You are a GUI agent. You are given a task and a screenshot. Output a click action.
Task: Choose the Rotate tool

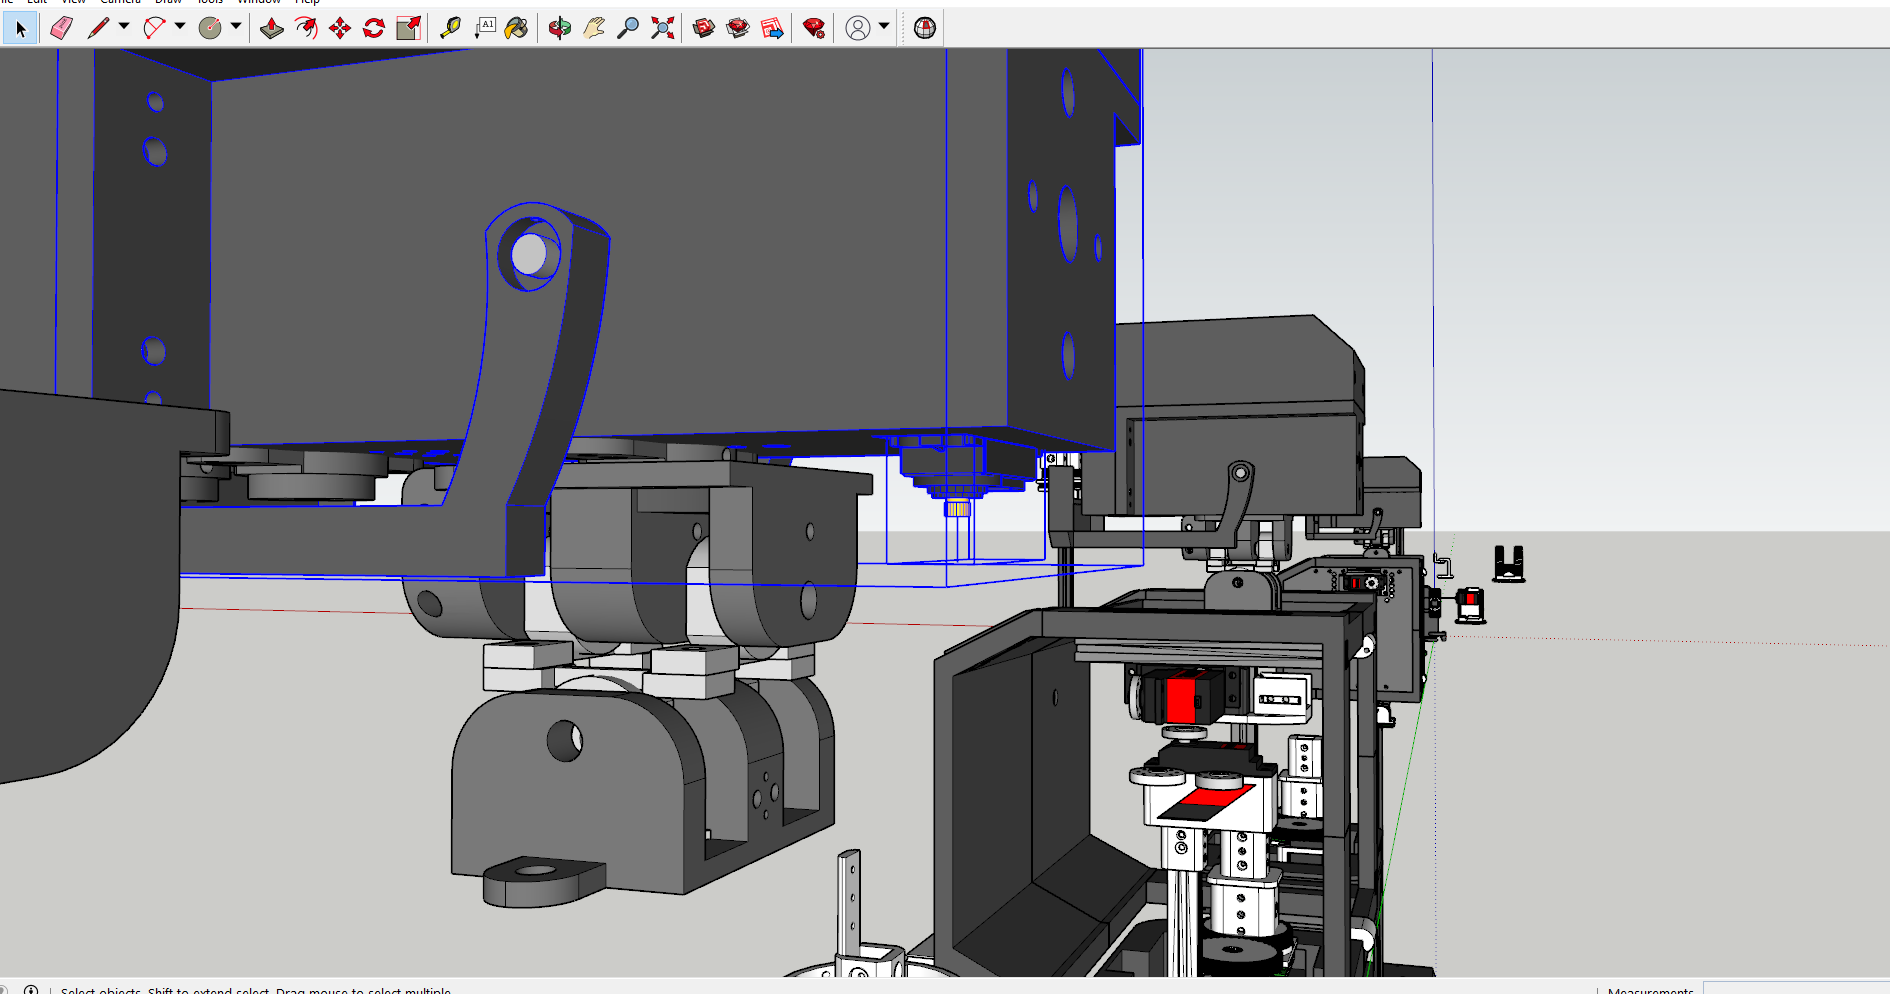pos(374,28)
